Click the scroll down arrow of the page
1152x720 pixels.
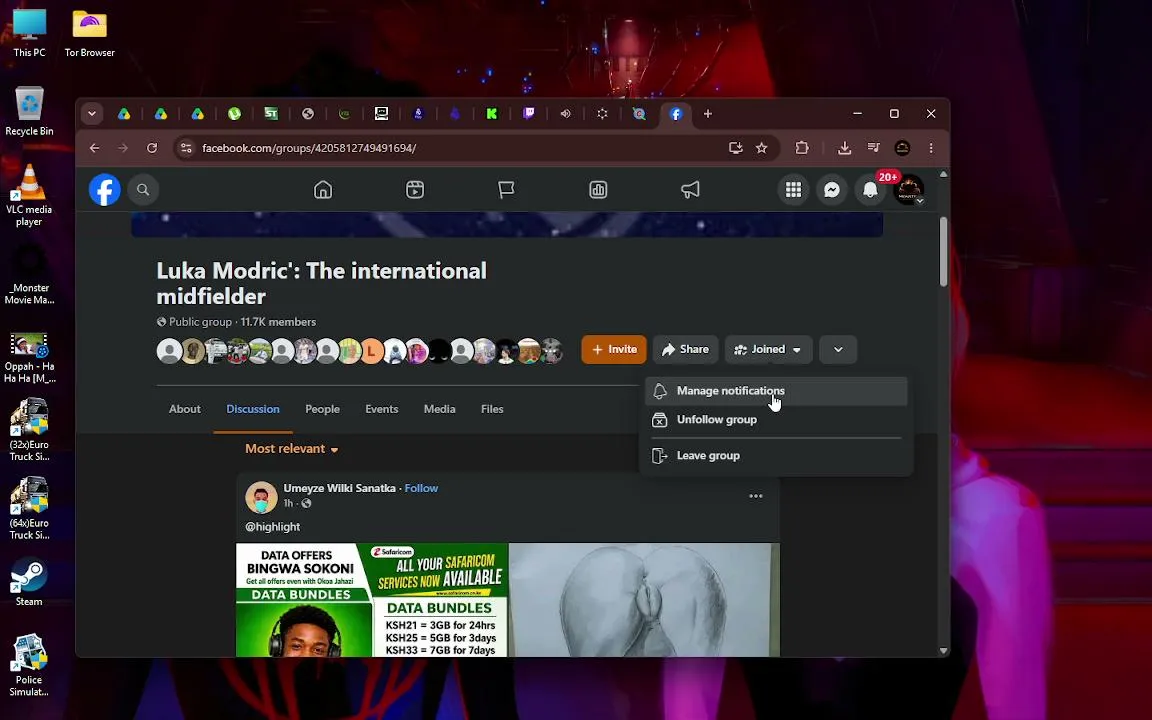click(x=943, y=651)
